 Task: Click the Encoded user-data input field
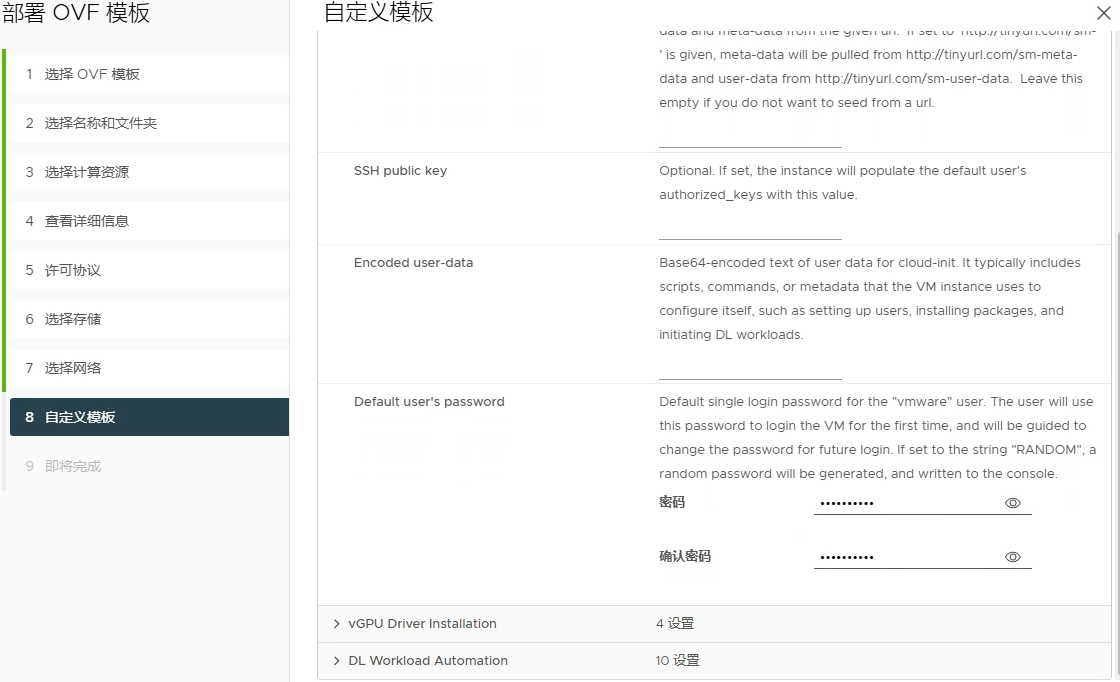(x=750, y=369)
